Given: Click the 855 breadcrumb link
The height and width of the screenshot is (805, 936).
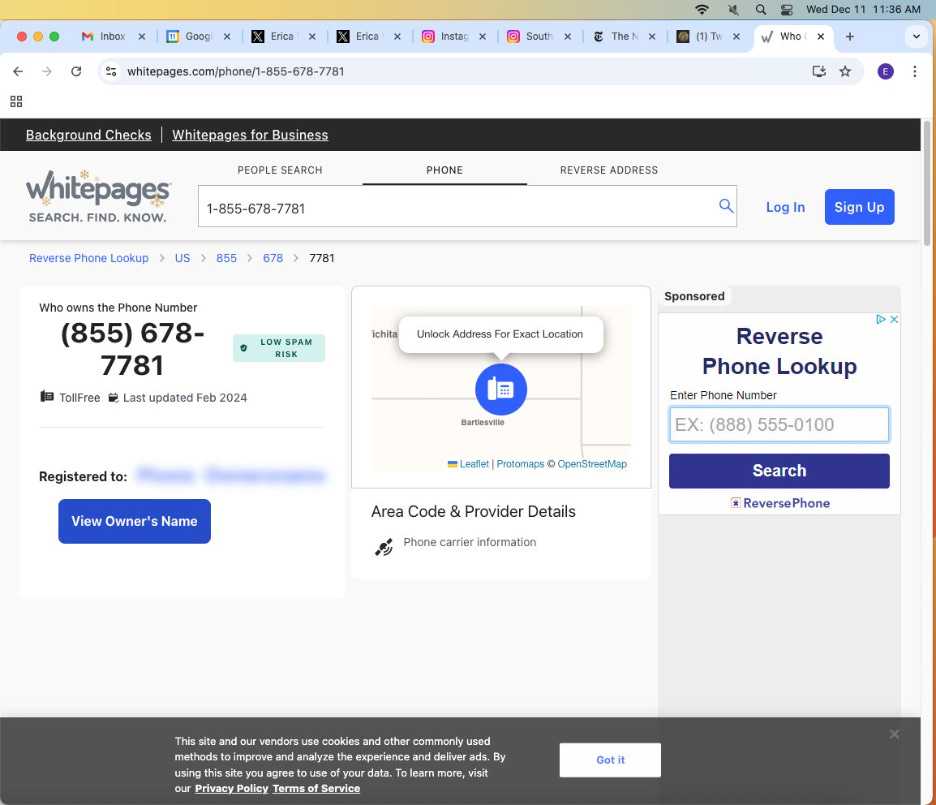Looking at the screenshot, I should (x=226, y=258).
